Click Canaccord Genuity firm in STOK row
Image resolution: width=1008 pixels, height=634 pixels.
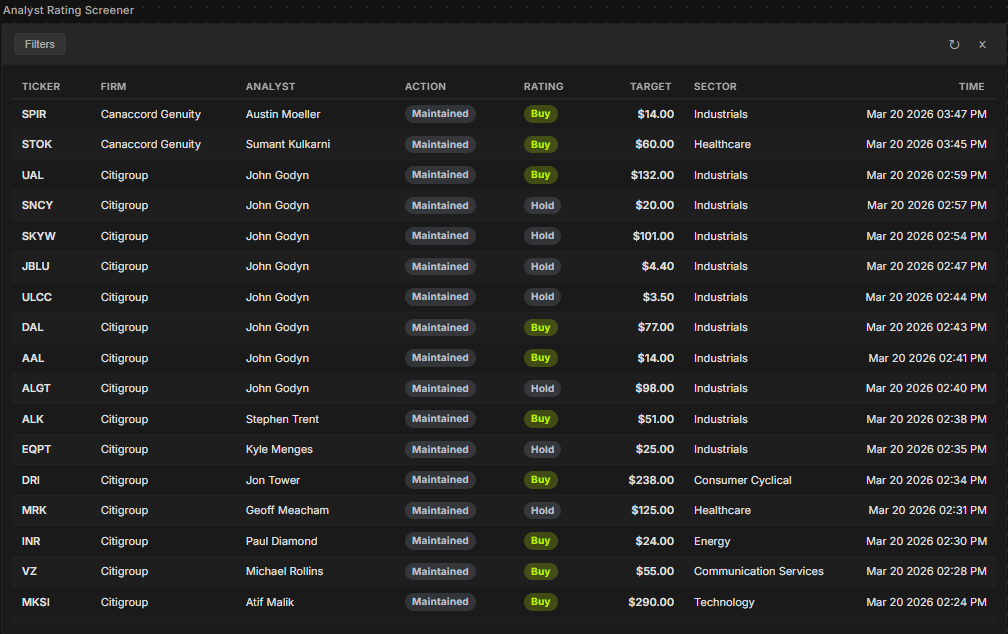pos(150,144)
